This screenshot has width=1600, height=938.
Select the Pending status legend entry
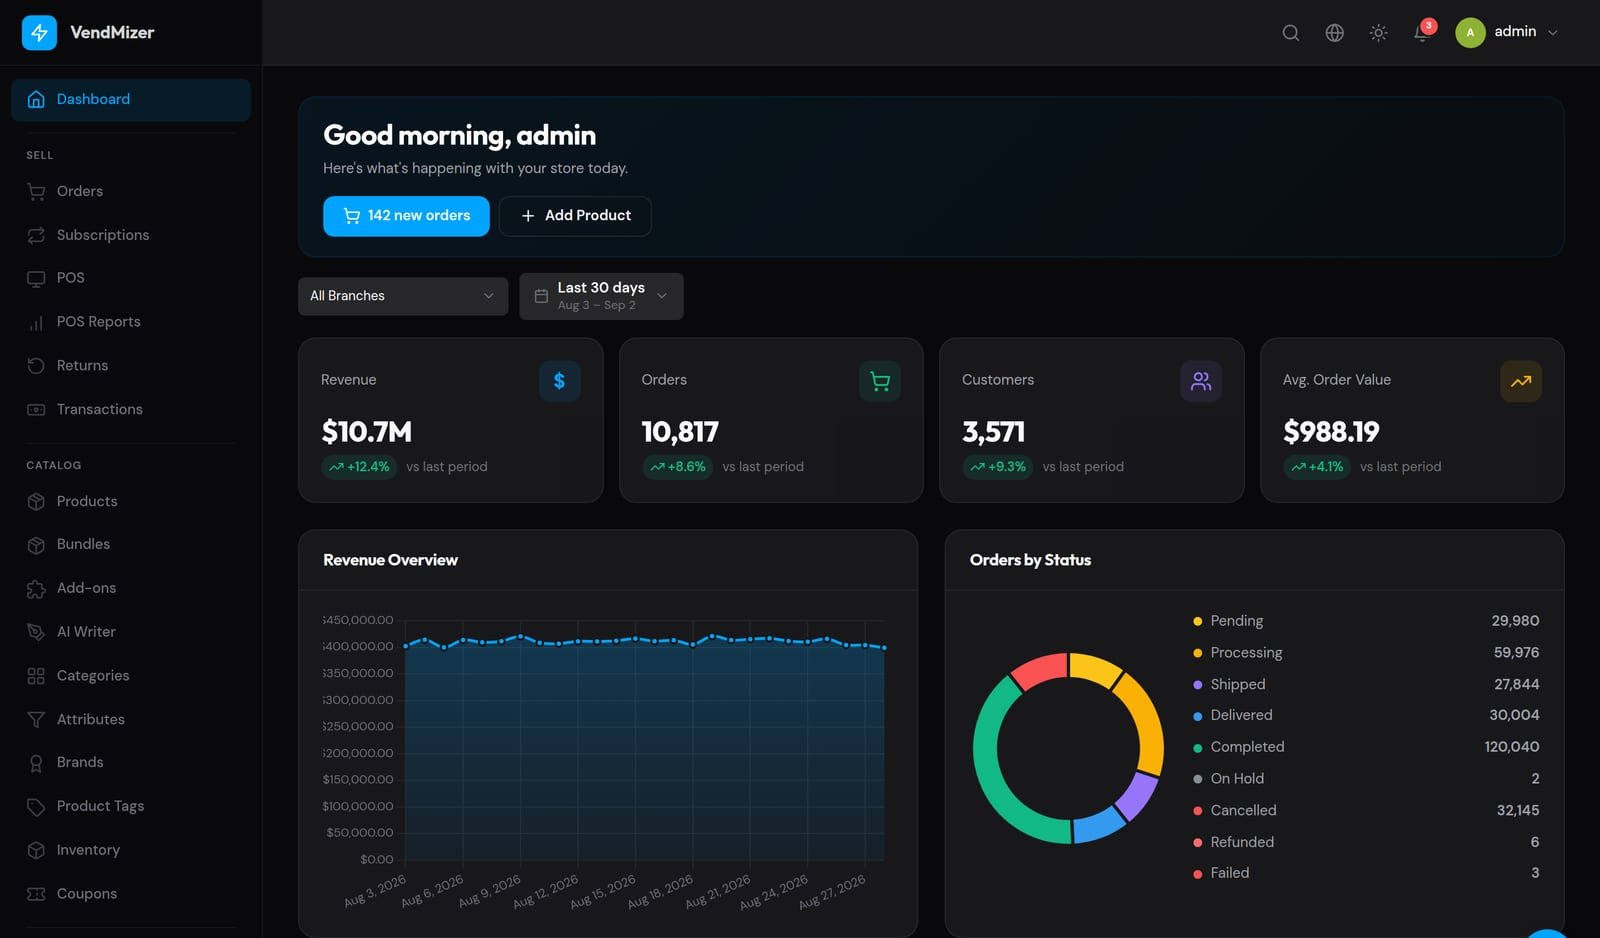pyautogui.click(x=1366, y=621)
